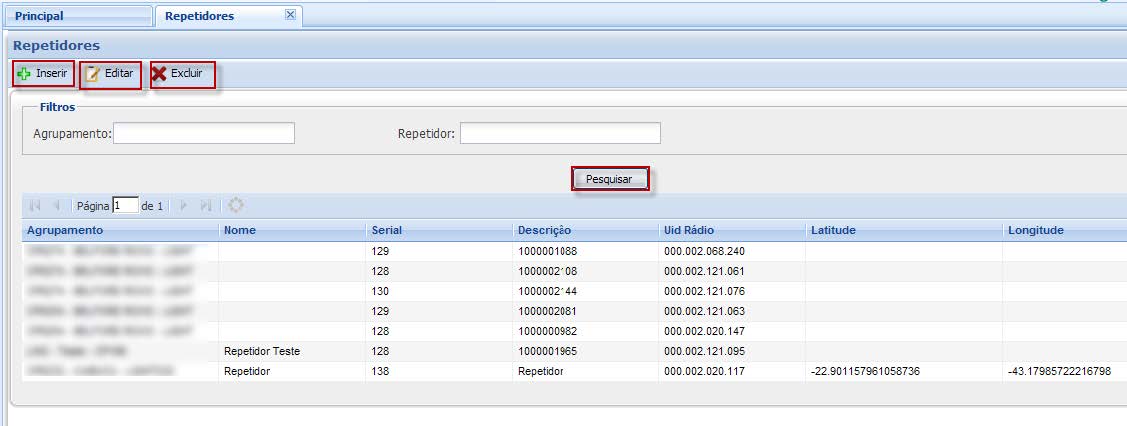Sort by the Serial column header
The width and height of the screenshot is (1127, 426).
(x=387, y=231)
